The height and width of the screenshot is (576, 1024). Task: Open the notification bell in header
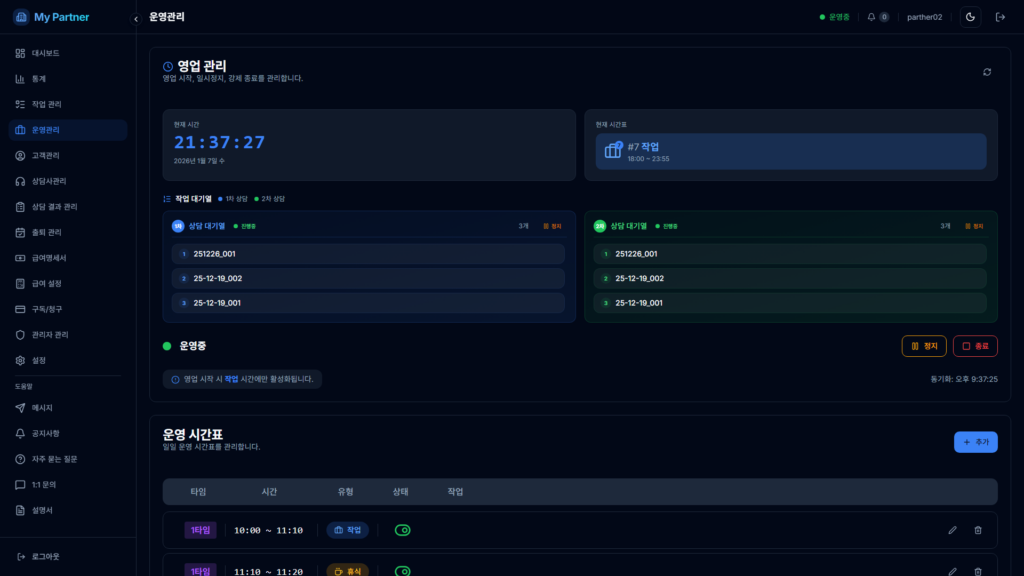pyautogui.click(x=872, y=17)
